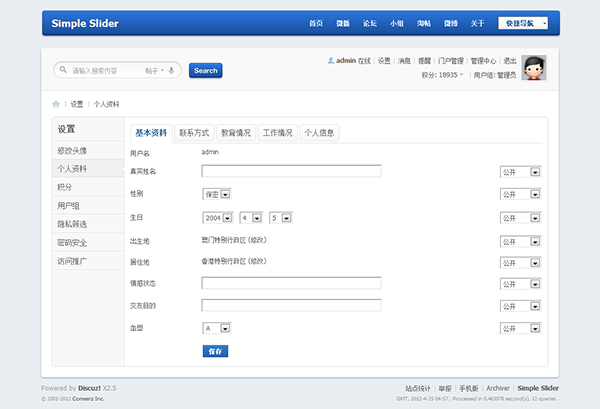Viewport: 600px width, 409px height.
Task: Open the 公开 privacy dropdown for 情感状态
Action: point(520,284)
